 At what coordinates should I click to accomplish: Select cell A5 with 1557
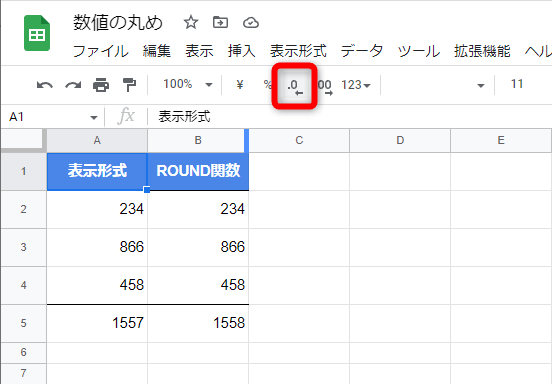coord(97,323)
